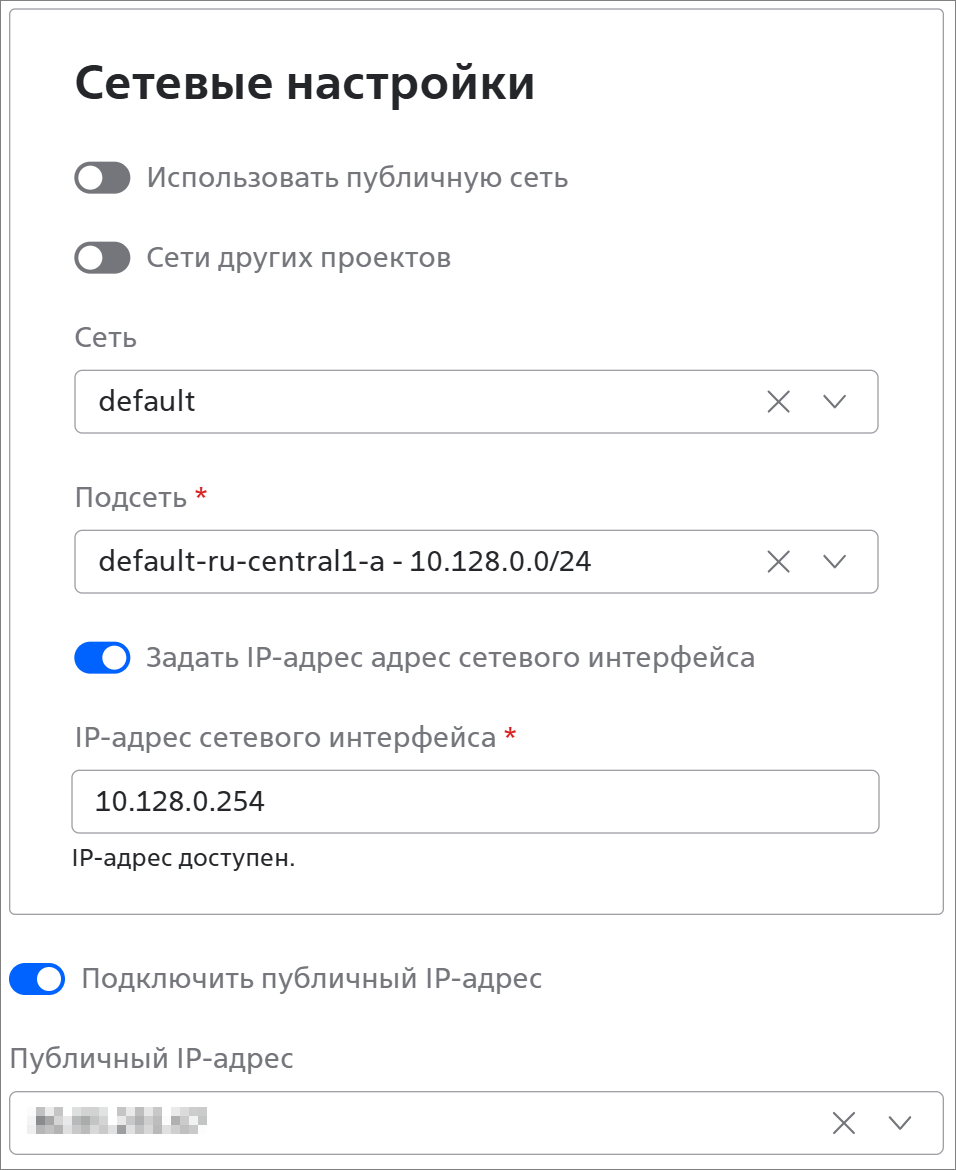Expand the Сеть dropdown chevron
This screenshot has height=1170, width=956.
(x=834, y=402)
